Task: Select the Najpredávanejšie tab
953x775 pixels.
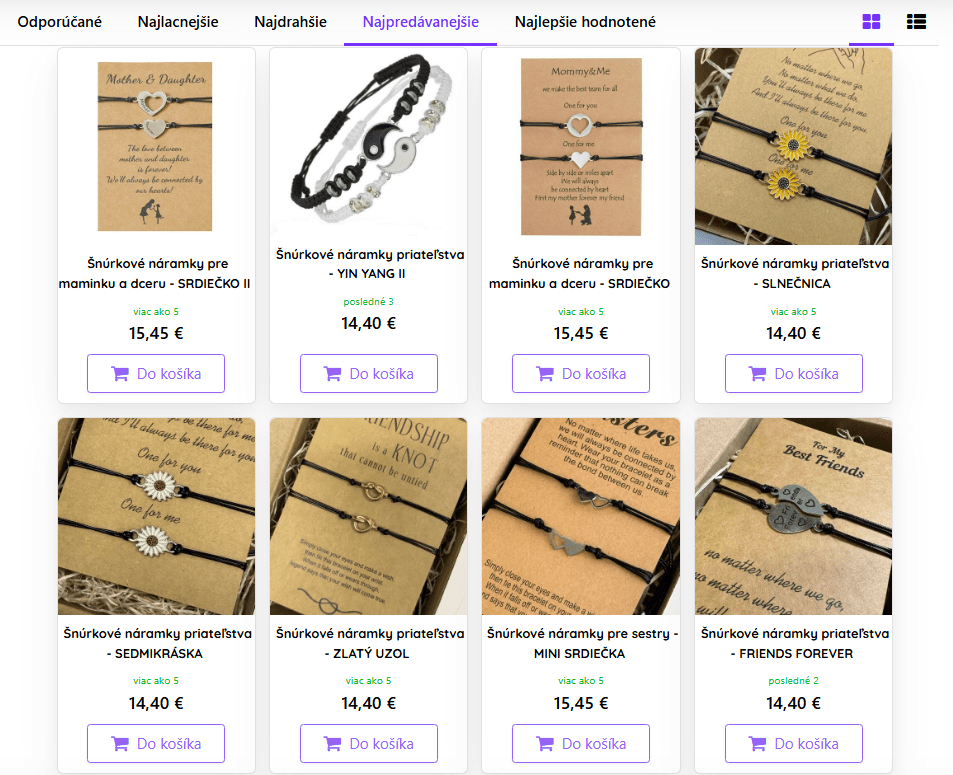Action: [421, 22]
